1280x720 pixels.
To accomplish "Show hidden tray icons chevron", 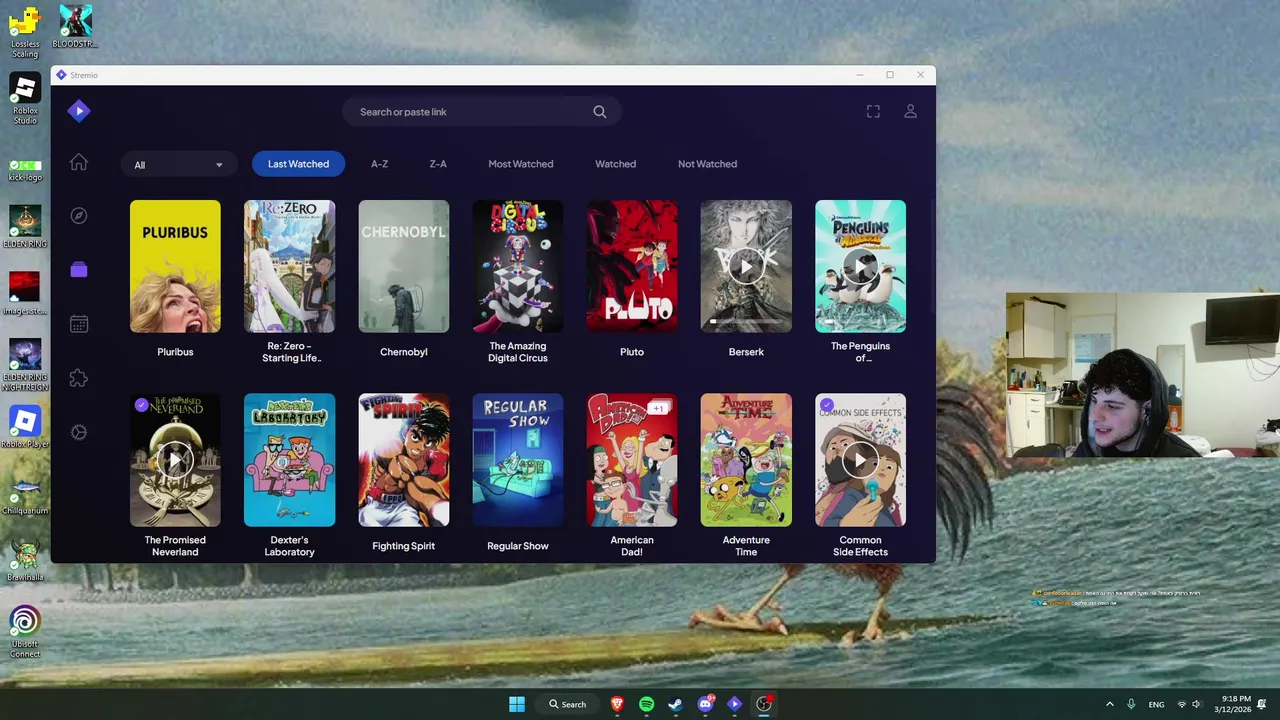I will click(1109, 704).
